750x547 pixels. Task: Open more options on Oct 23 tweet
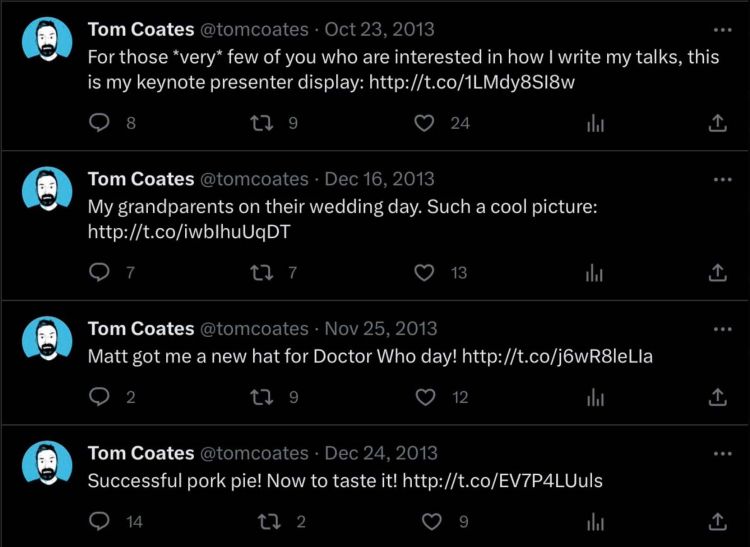coord(722,30)
